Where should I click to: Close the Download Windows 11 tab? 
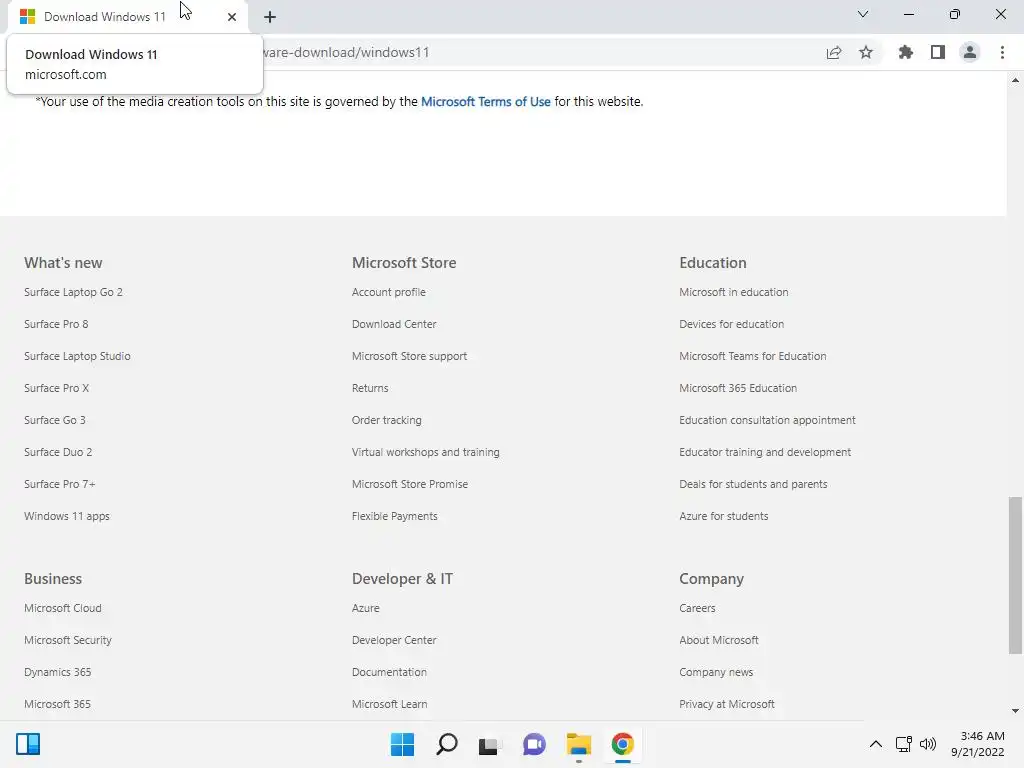pyautogui.click(x=232, y=17)
